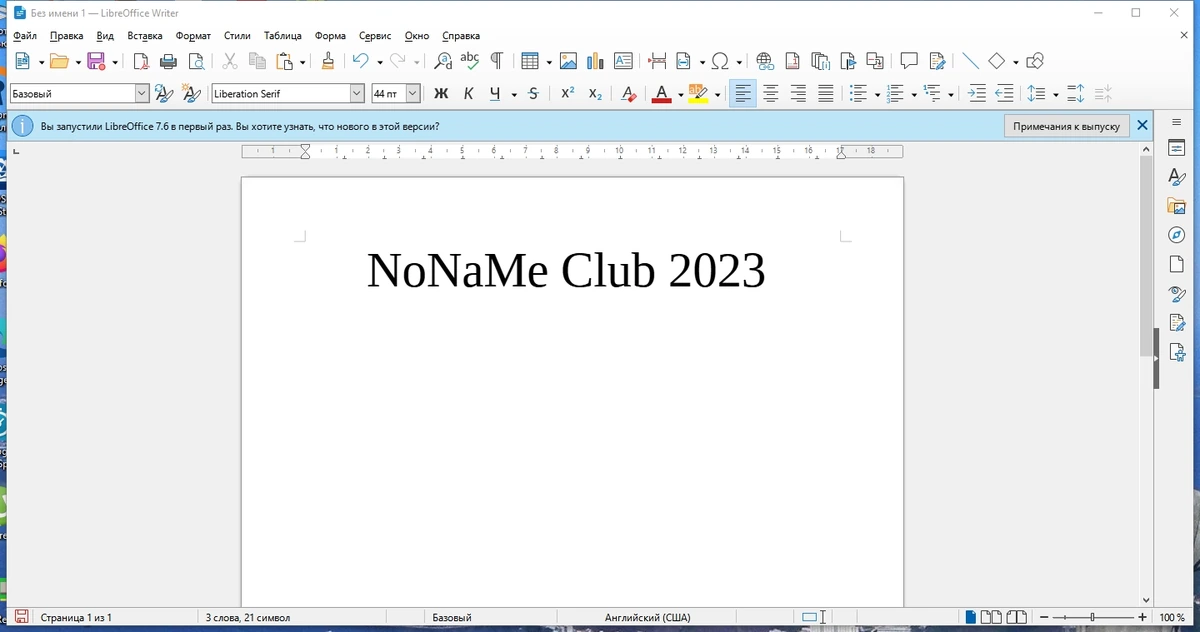The height and width of the screenshot is (632, 1200).
Task: Open paragraph style Базовый dropdown
Action: [x=141, y=93]
